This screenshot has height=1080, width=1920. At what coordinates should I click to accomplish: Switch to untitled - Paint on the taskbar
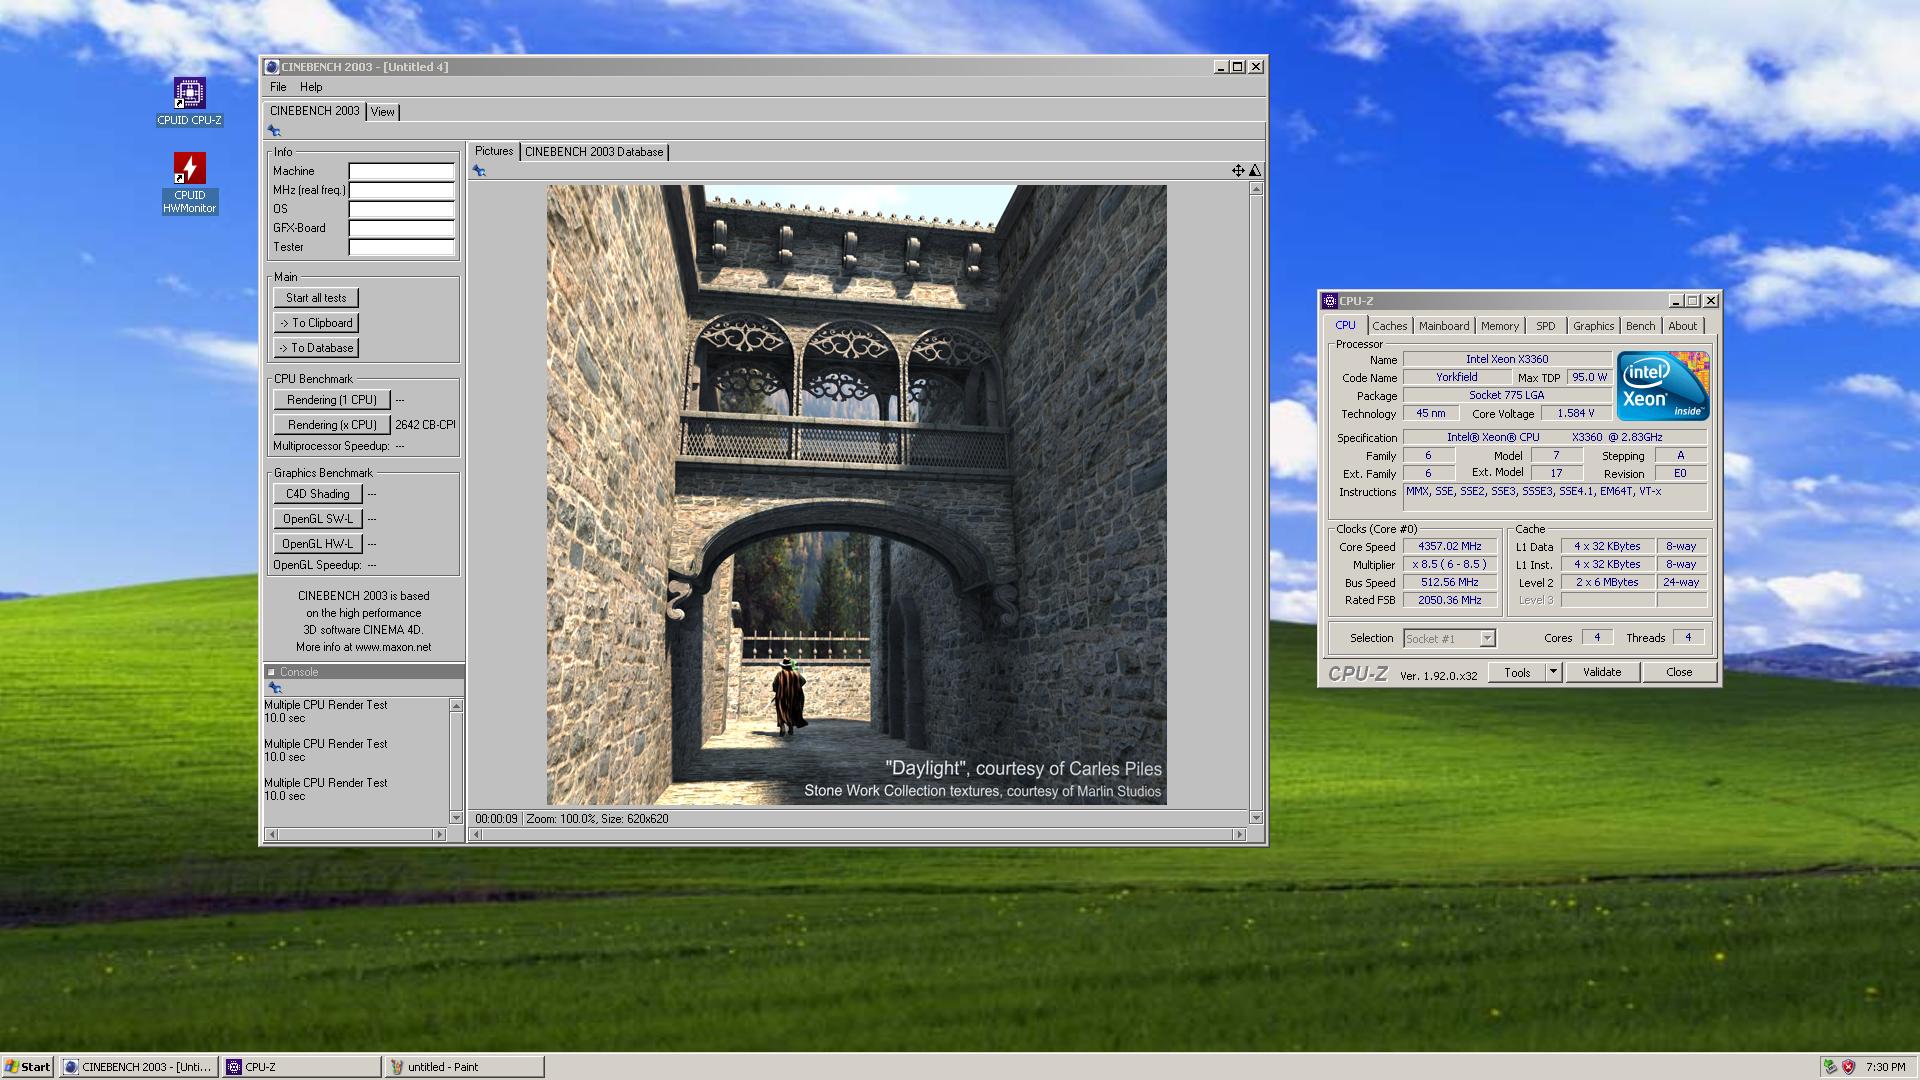point(464,1067)
